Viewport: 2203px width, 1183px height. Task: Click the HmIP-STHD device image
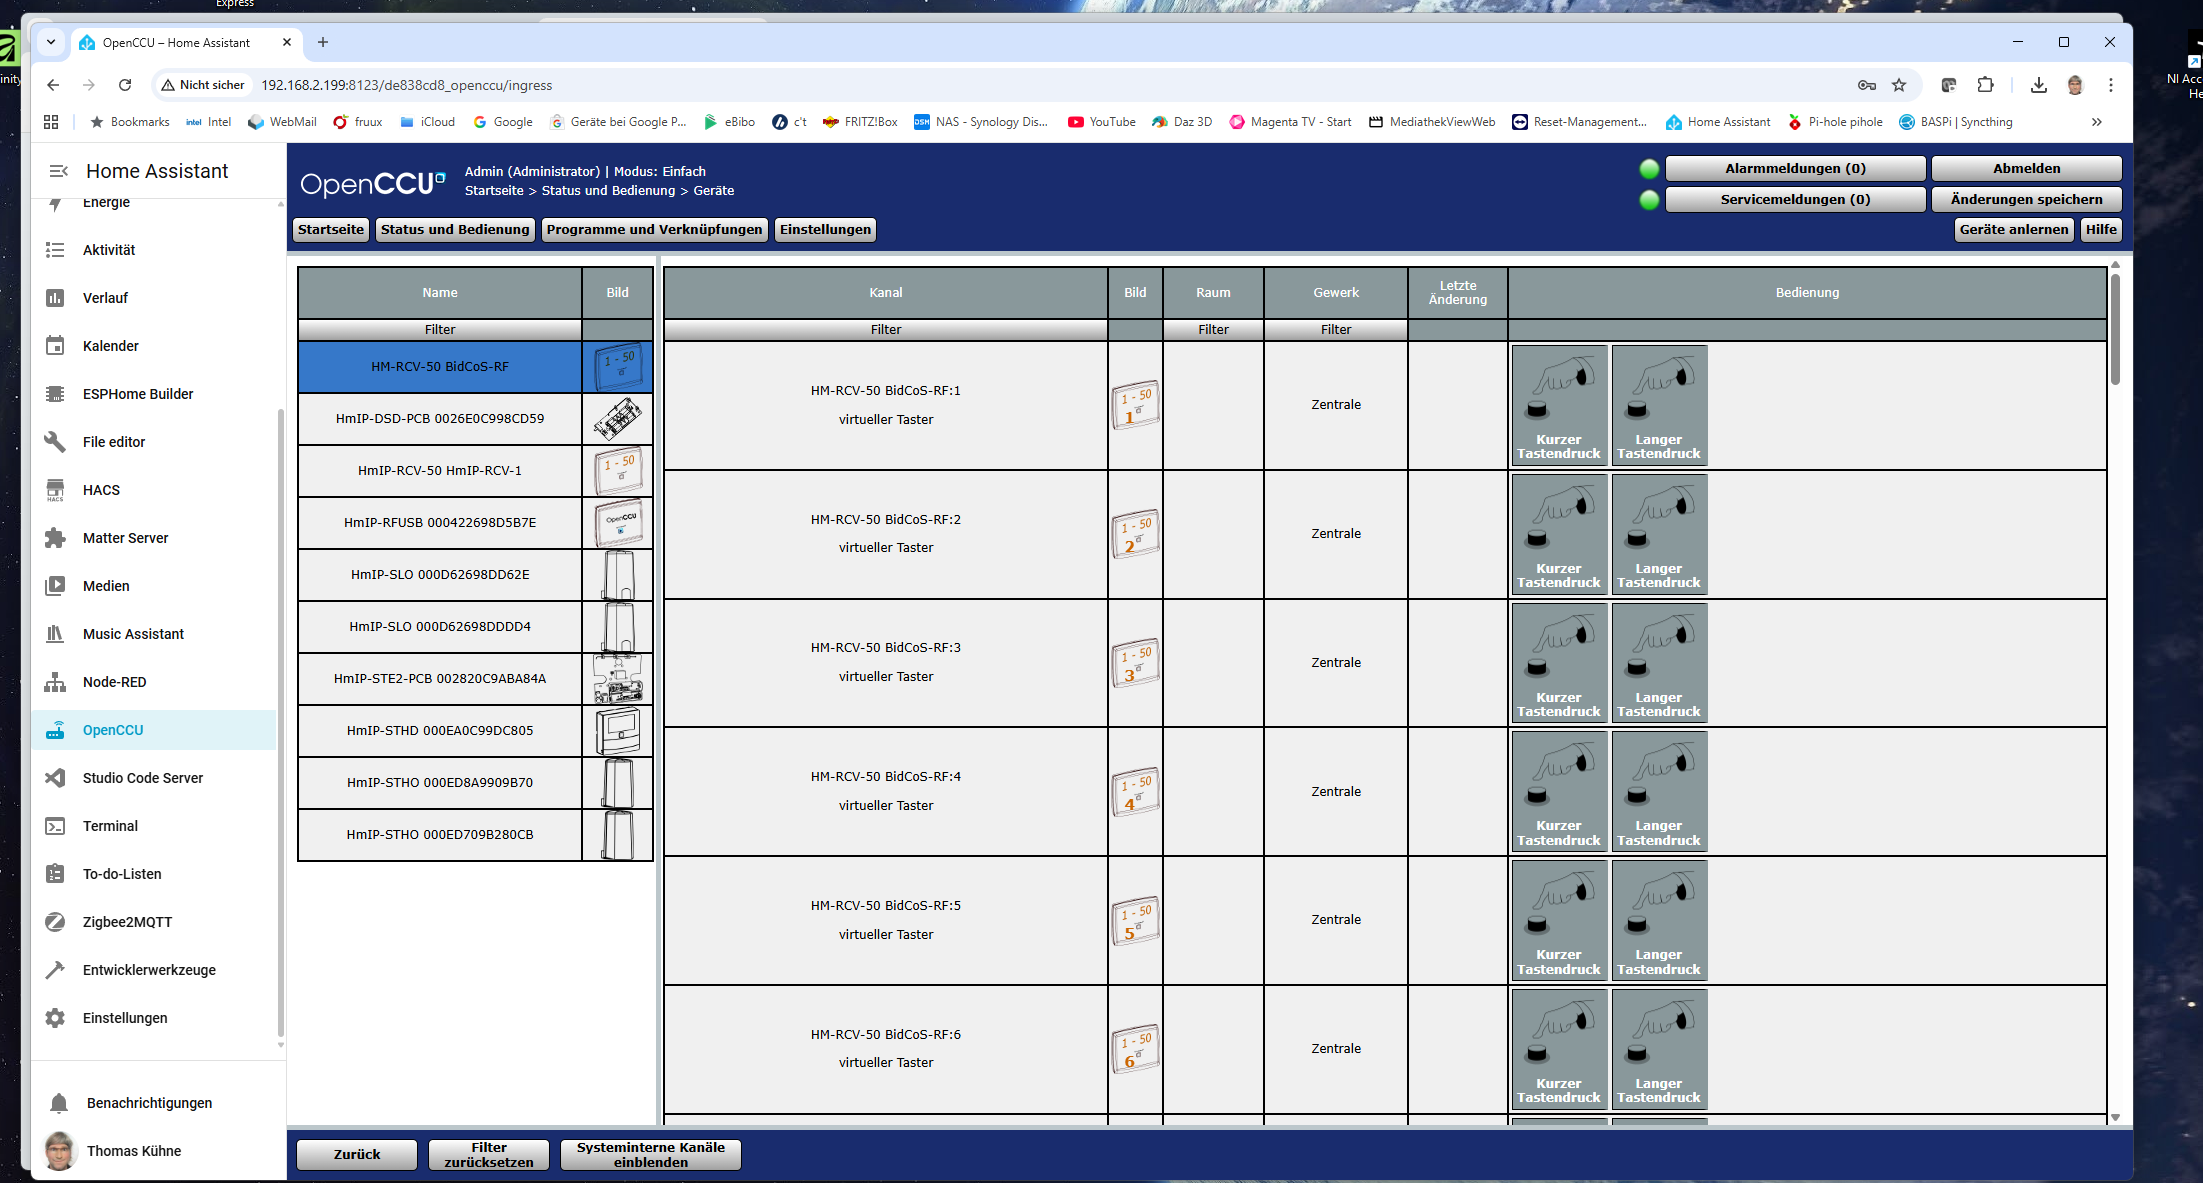(618, 731)
